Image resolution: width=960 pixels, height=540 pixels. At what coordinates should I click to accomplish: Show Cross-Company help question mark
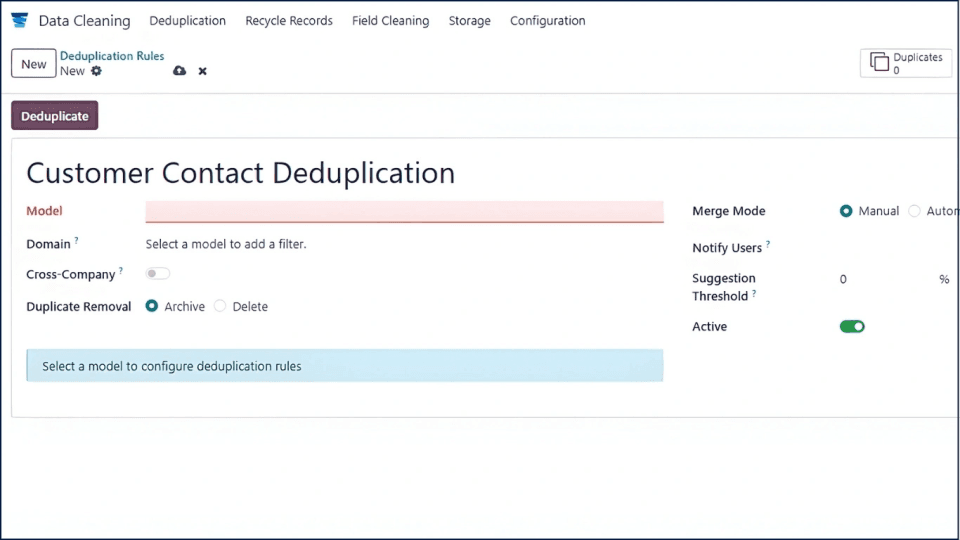pyautogui.click(x=121, y=271)
